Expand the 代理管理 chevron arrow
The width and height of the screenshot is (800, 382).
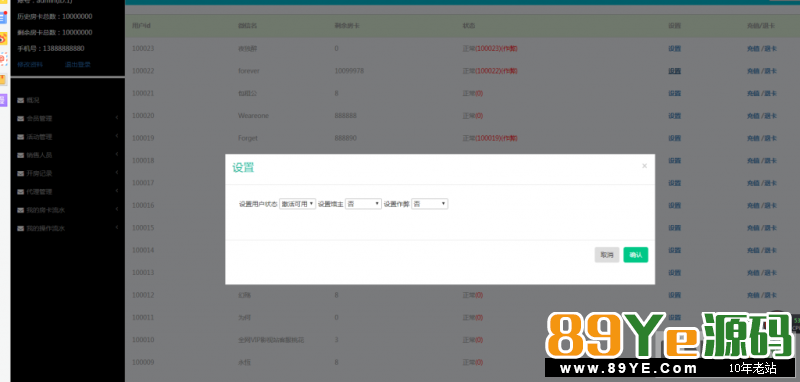coord(117,191)
